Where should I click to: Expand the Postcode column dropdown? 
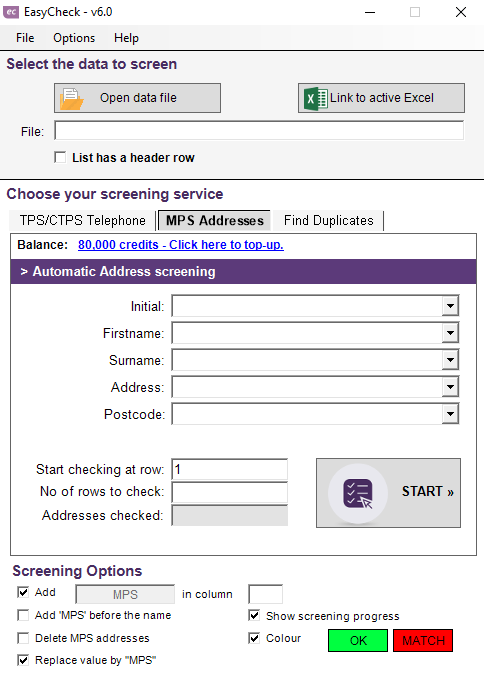pyautogui.click(x=450, y=414)
